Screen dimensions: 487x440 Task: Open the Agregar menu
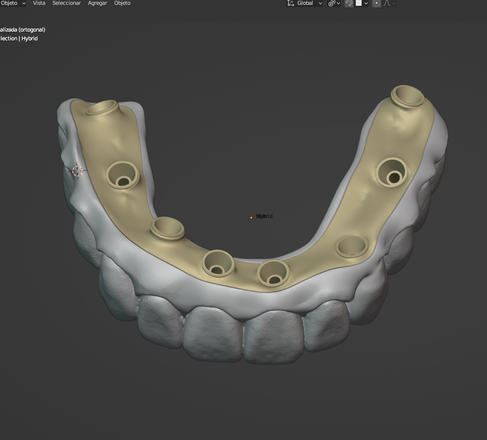(x=97, y=3)
